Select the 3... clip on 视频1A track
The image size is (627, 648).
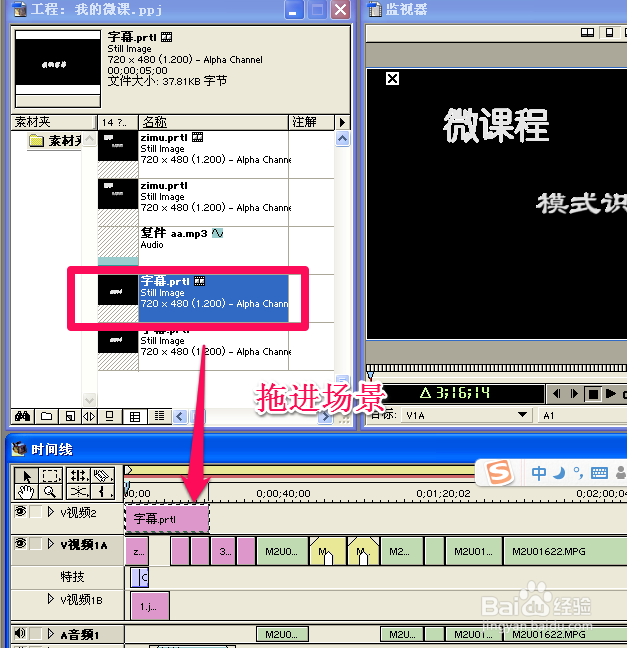tap(223, 551)
